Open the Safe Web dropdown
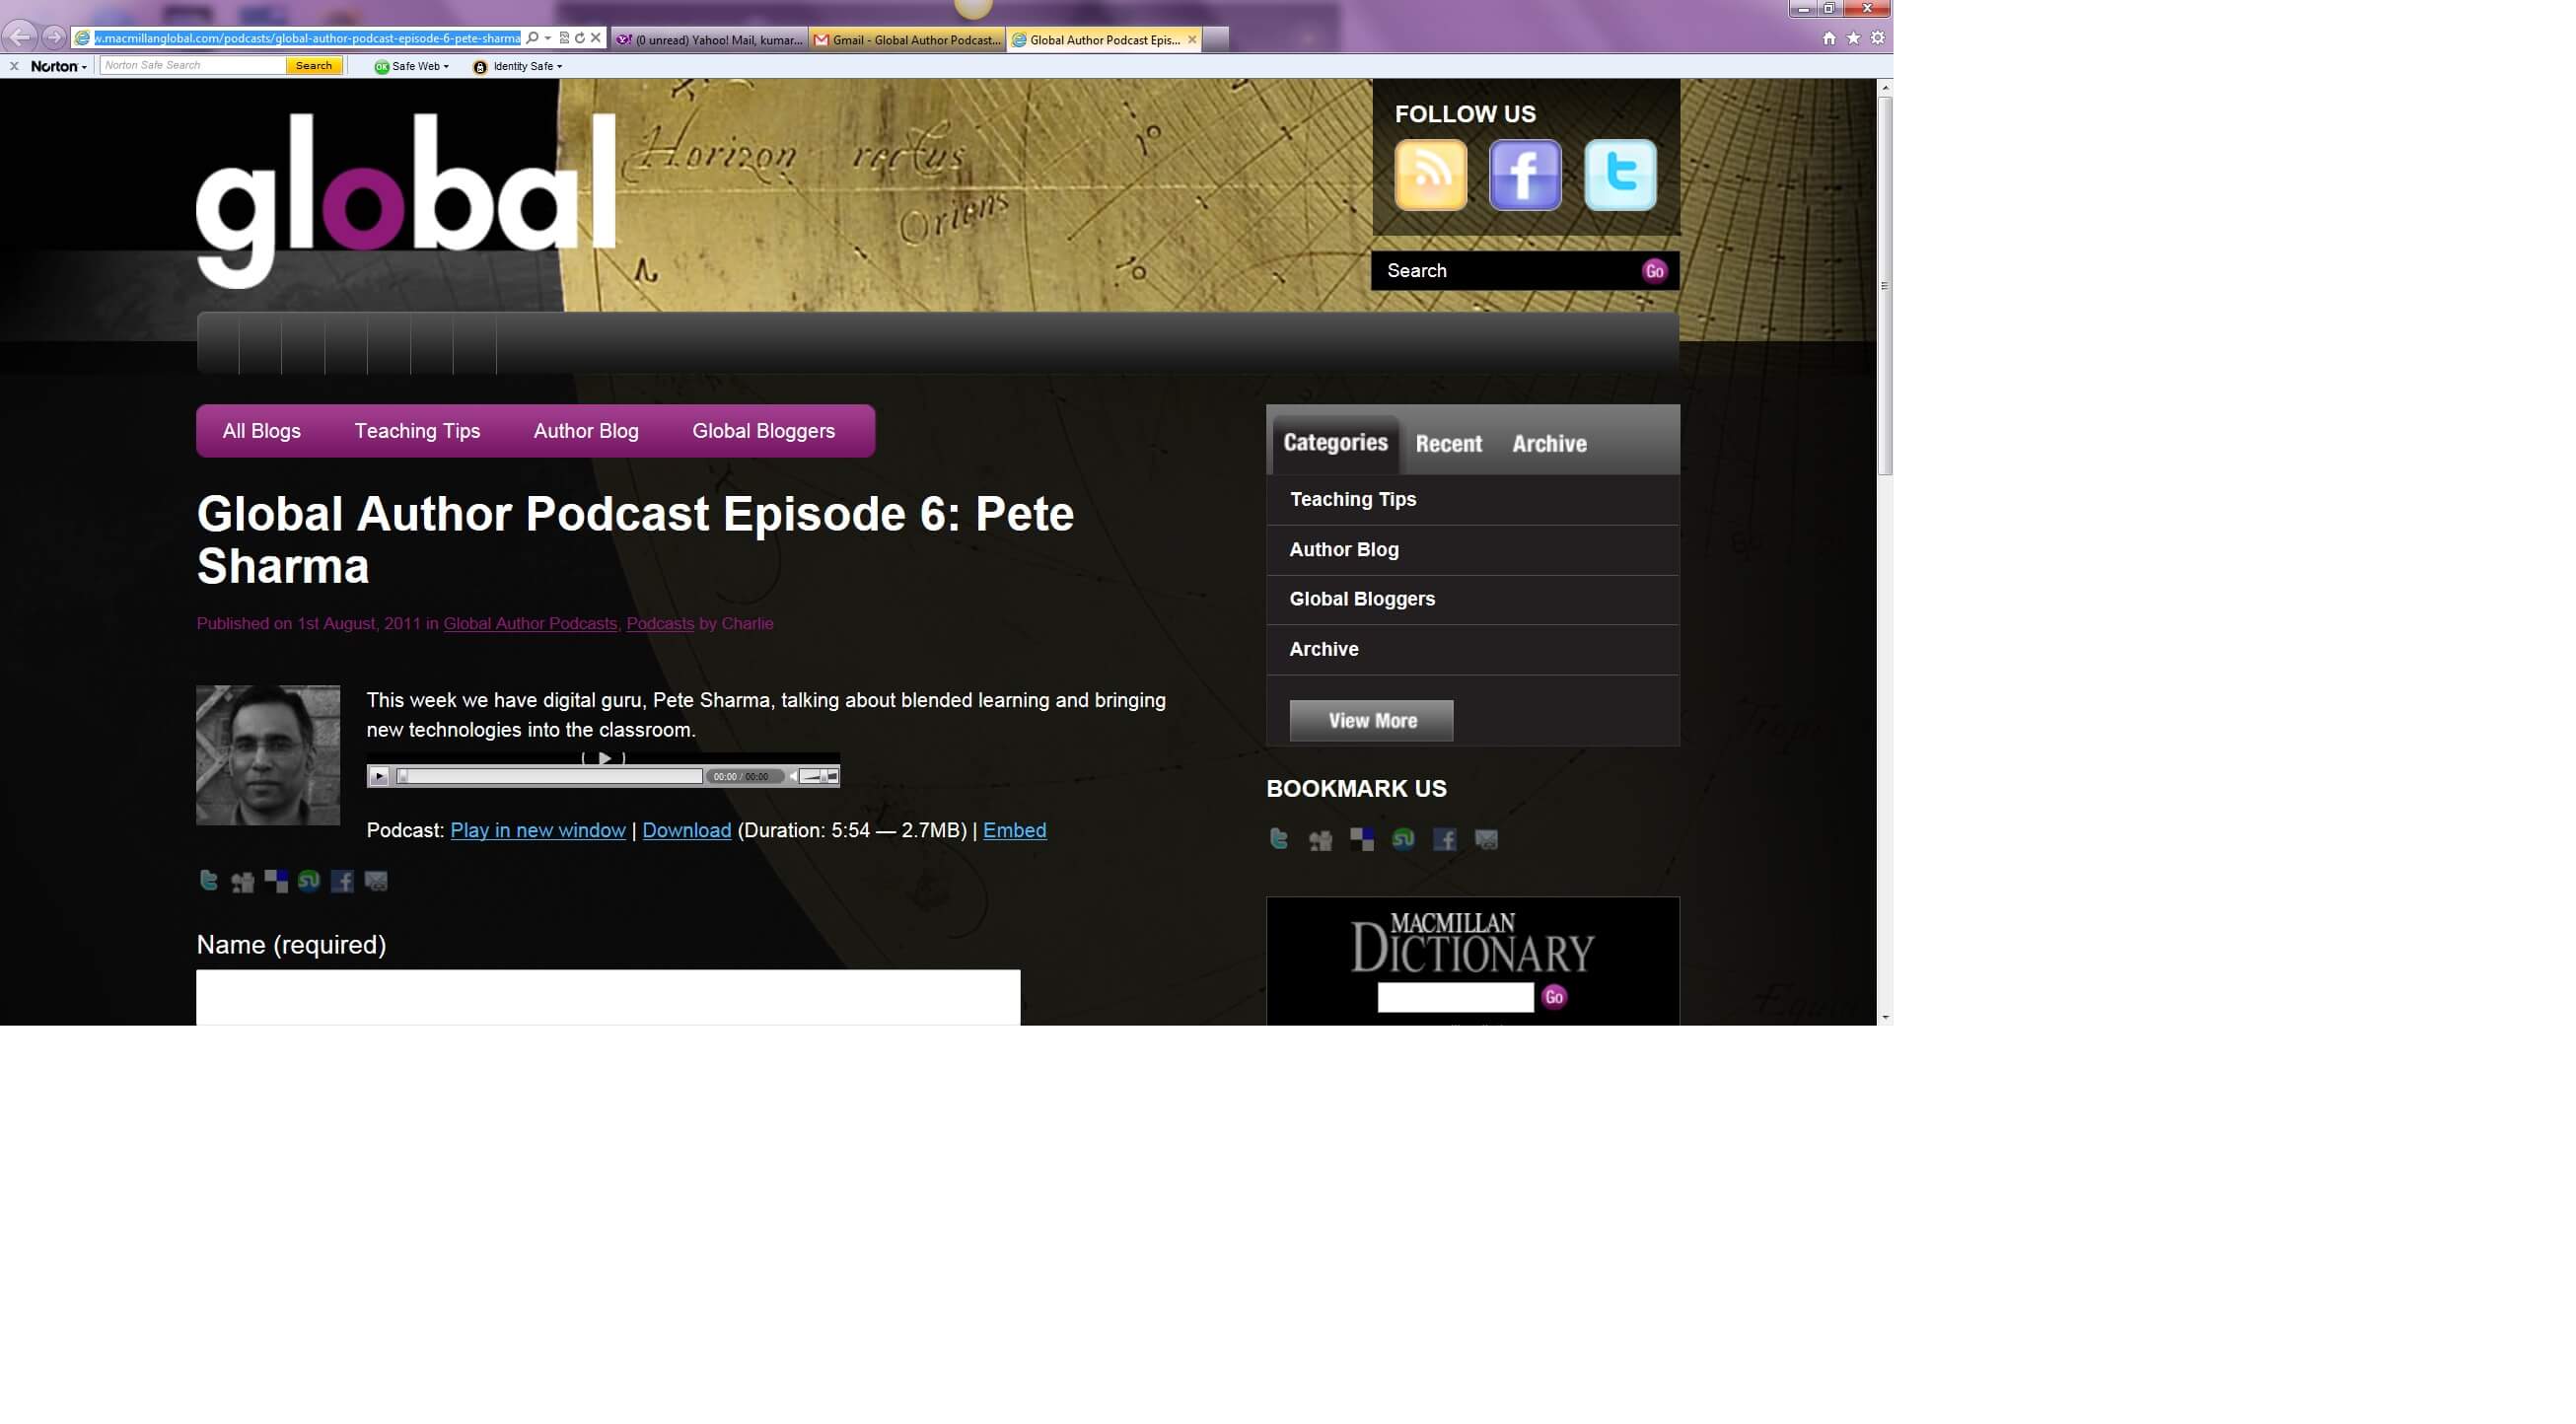 [412, 66]
